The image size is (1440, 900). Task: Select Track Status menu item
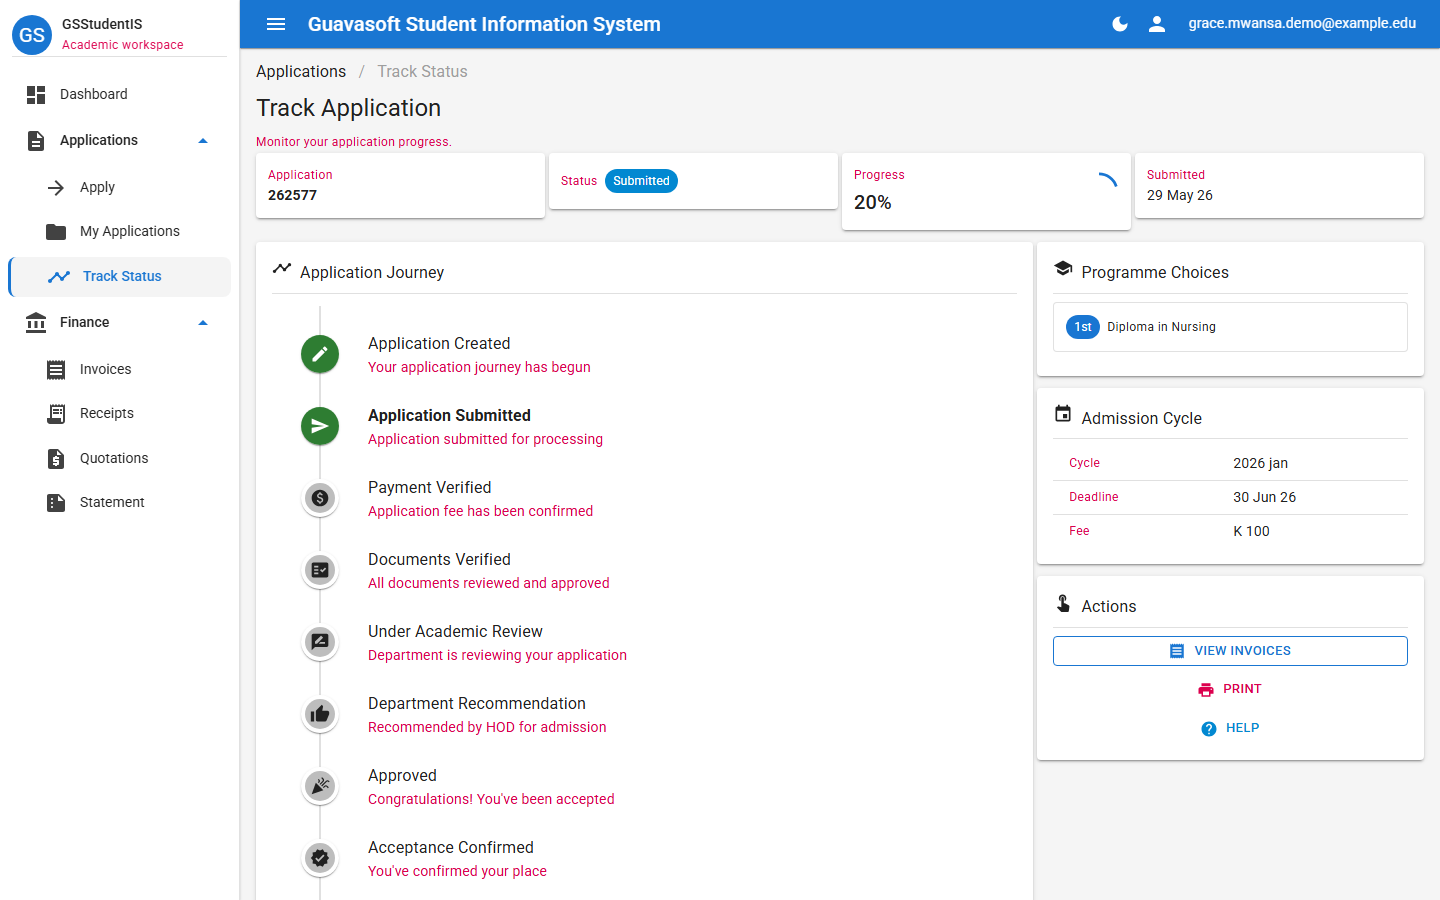coord(120,277)
